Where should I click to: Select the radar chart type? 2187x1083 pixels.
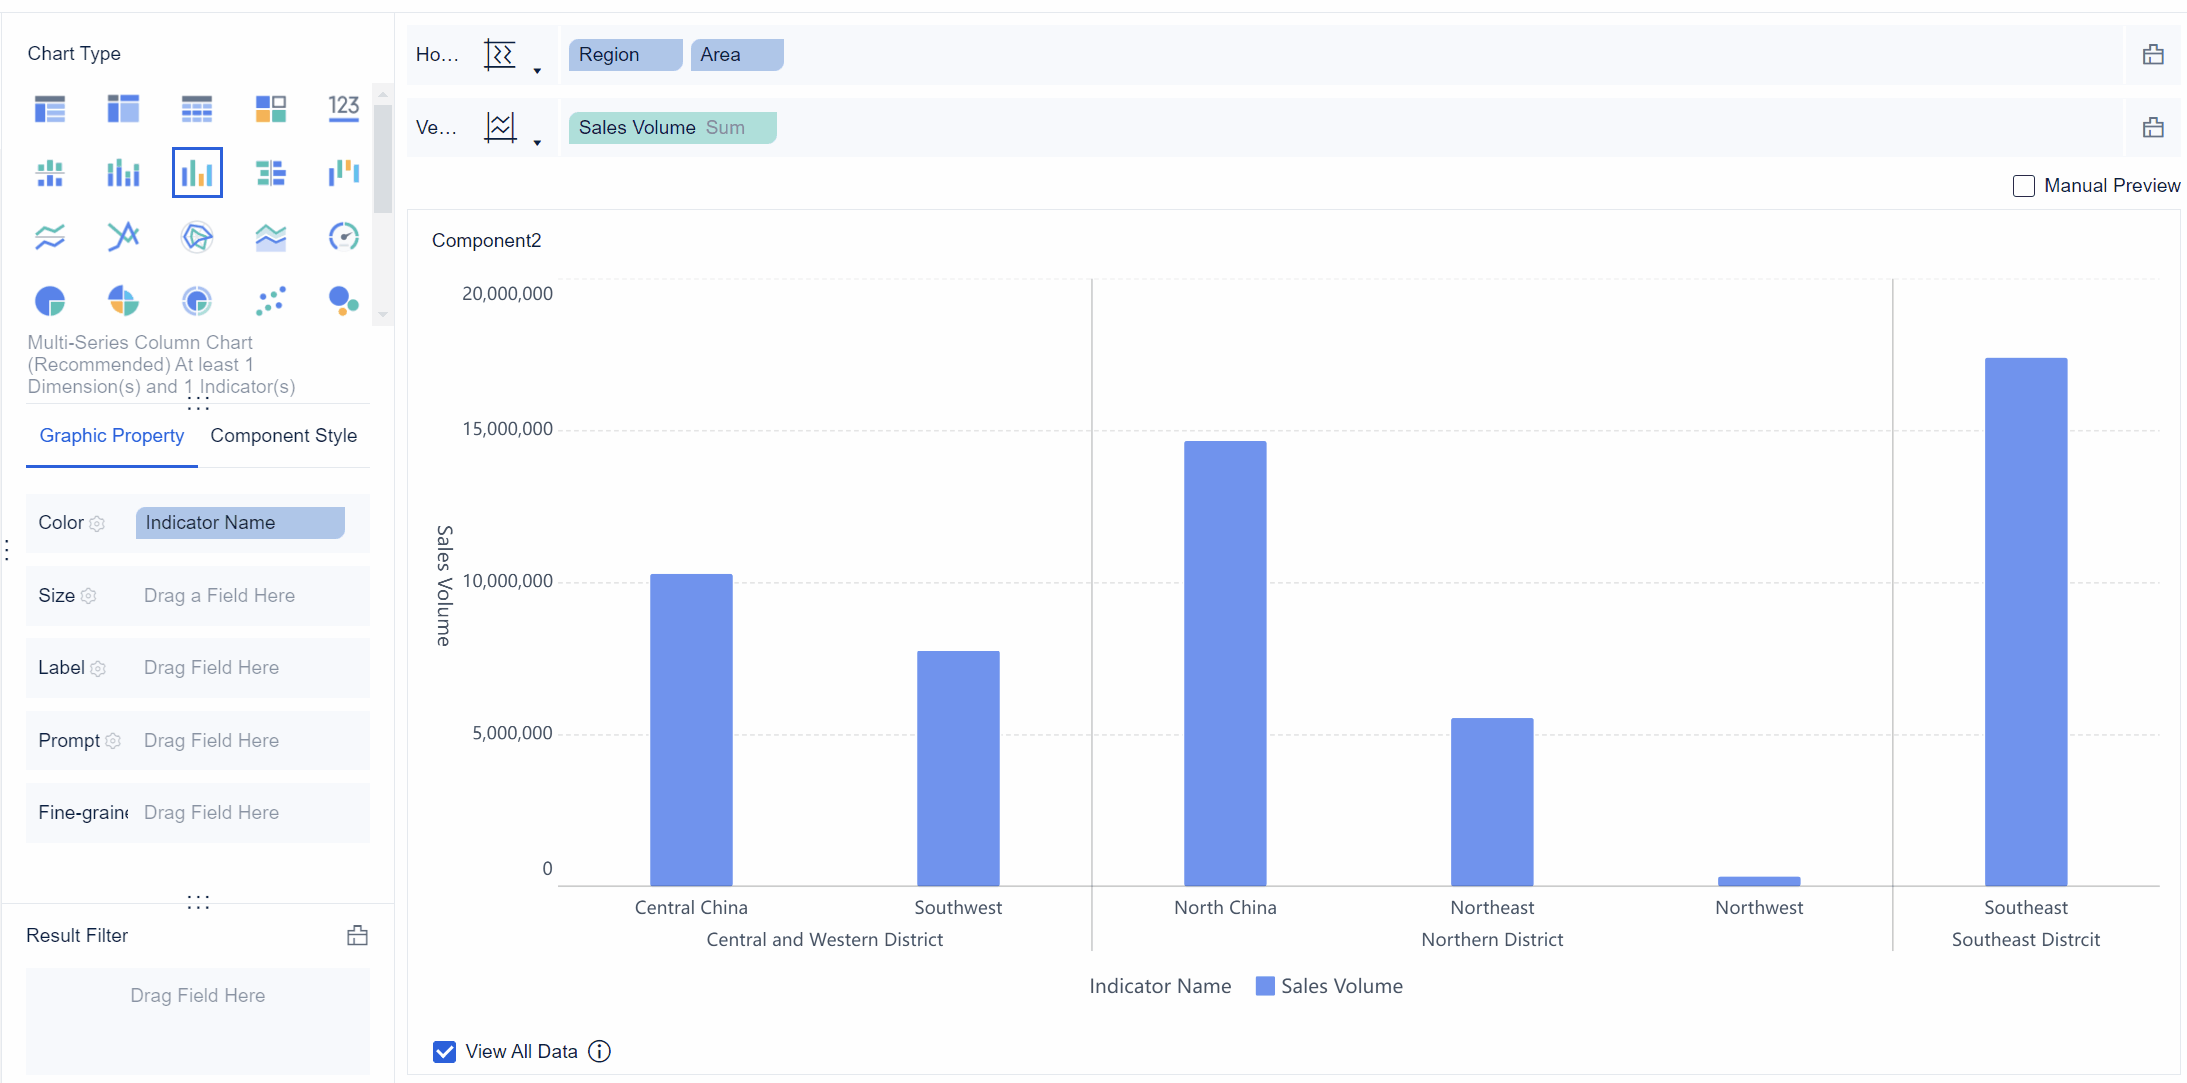click(197, 237)
